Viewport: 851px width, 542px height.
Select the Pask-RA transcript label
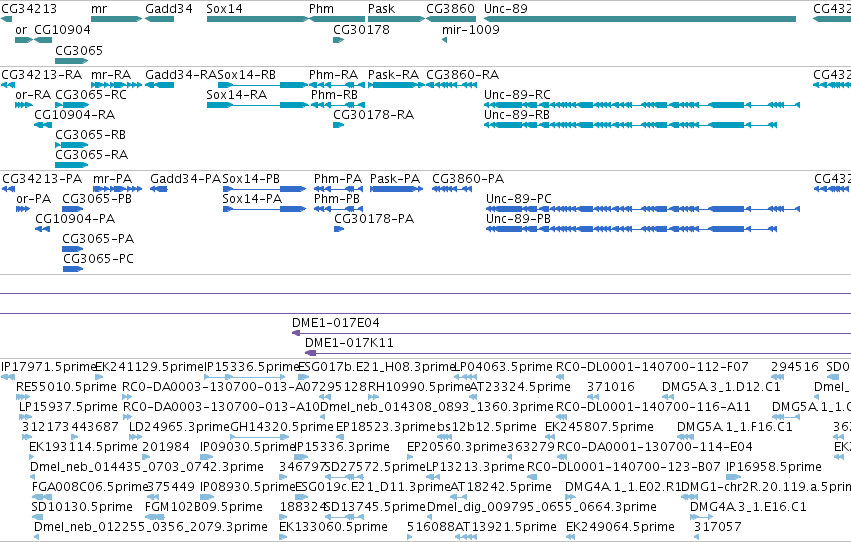coord(393,74)
